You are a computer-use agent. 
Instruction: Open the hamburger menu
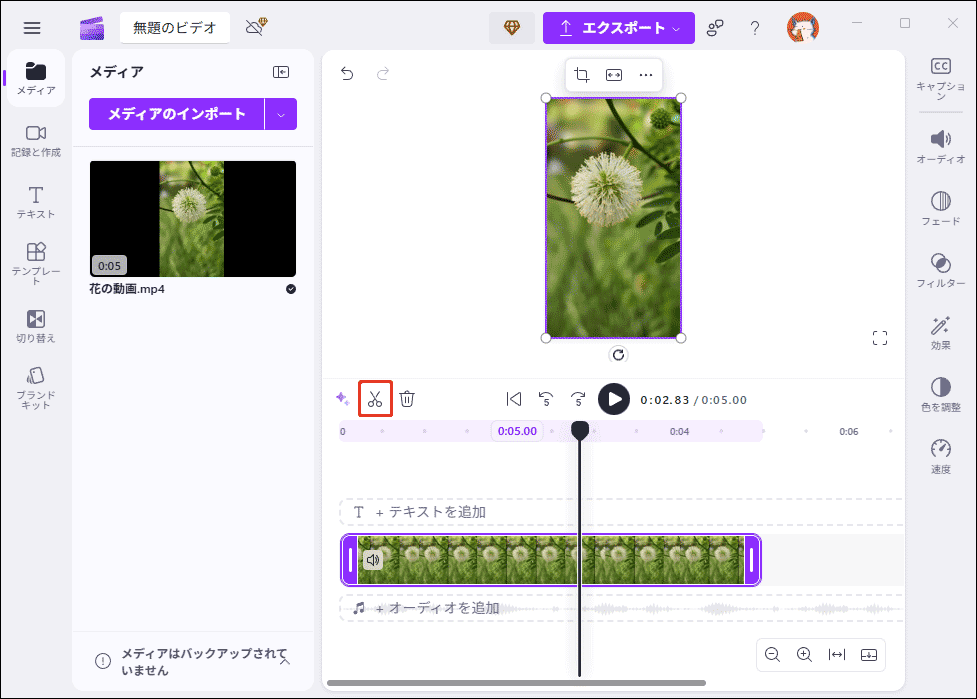click(x=32, y=28)
